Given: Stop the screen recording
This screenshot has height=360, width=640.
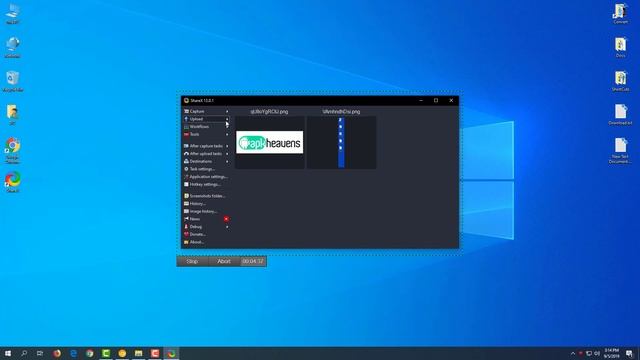Looking at the screenshot, I should 192,261.
